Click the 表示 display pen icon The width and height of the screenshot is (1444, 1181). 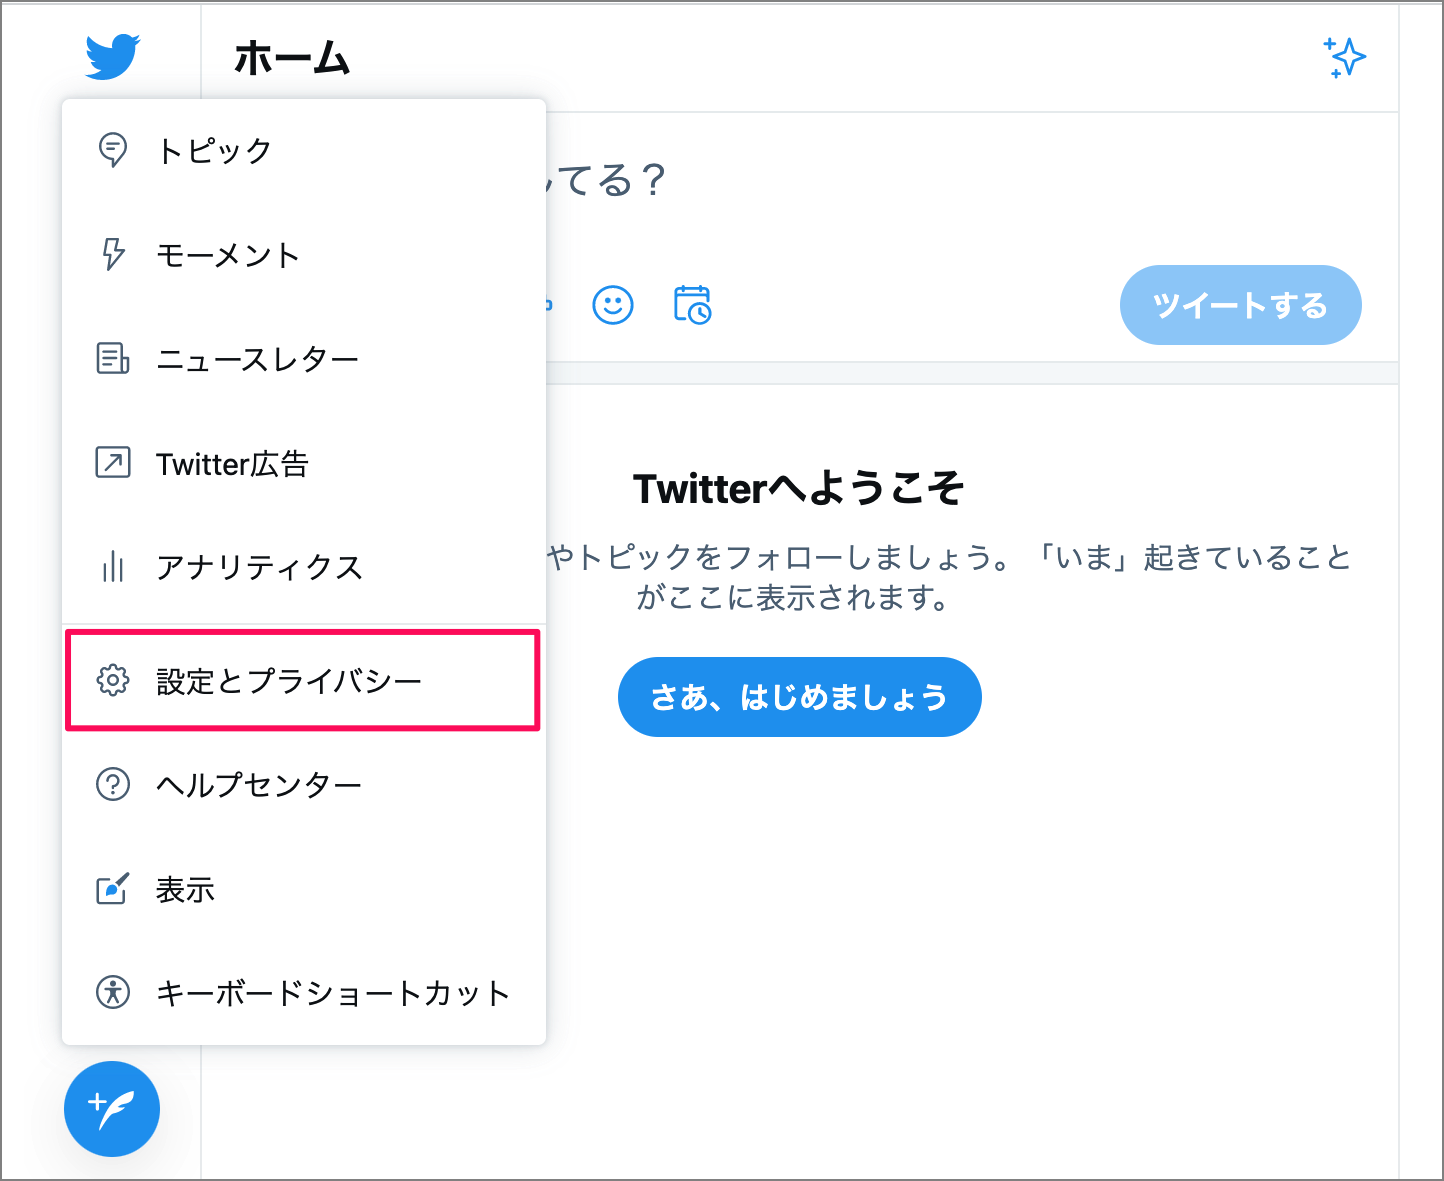coord(113,888)
